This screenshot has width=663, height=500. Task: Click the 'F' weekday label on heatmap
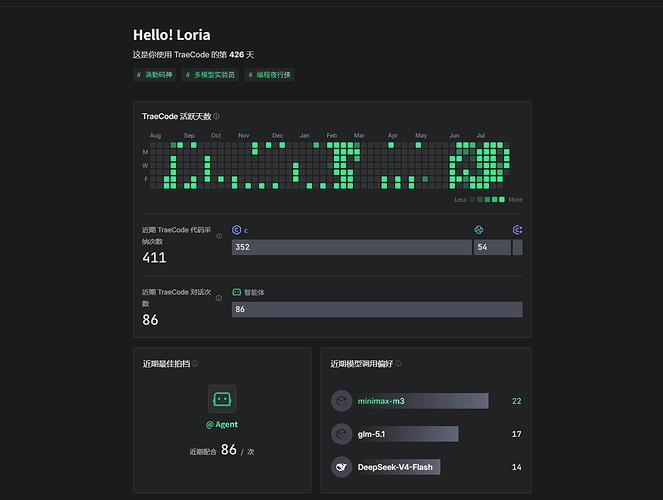146,179
